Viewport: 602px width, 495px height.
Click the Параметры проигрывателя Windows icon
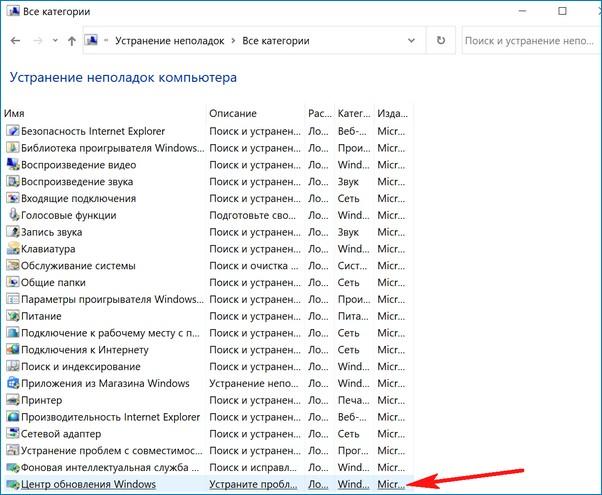pos(13,299)
